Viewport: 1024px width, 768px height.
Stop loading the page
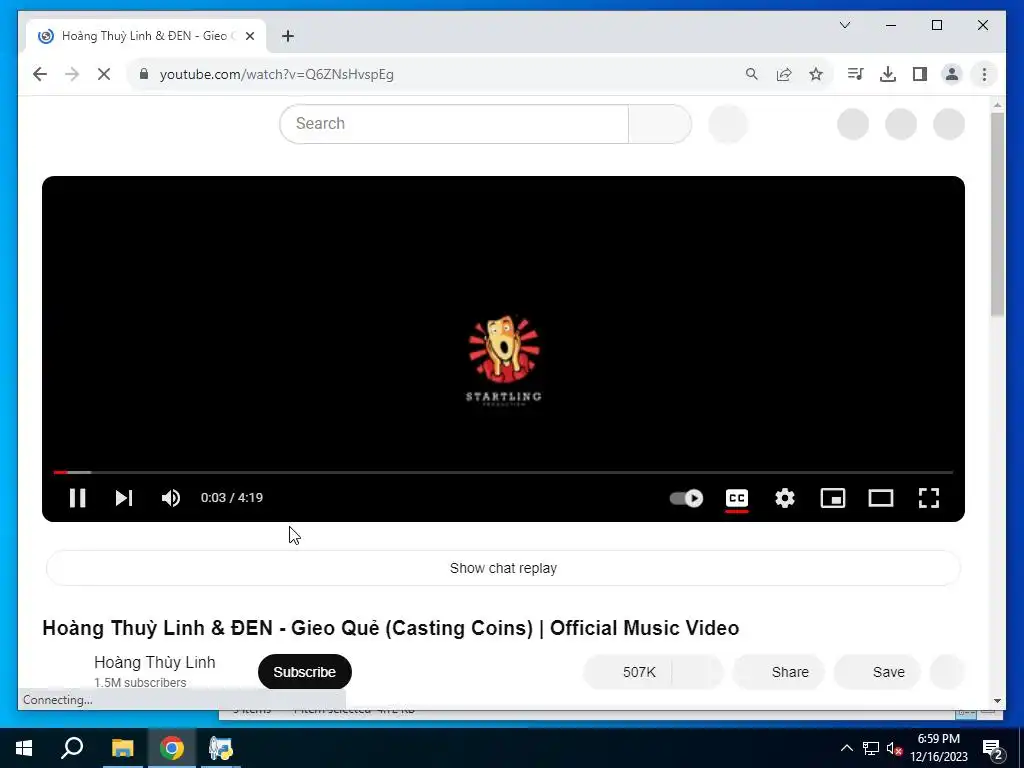[x=104, y=74]
